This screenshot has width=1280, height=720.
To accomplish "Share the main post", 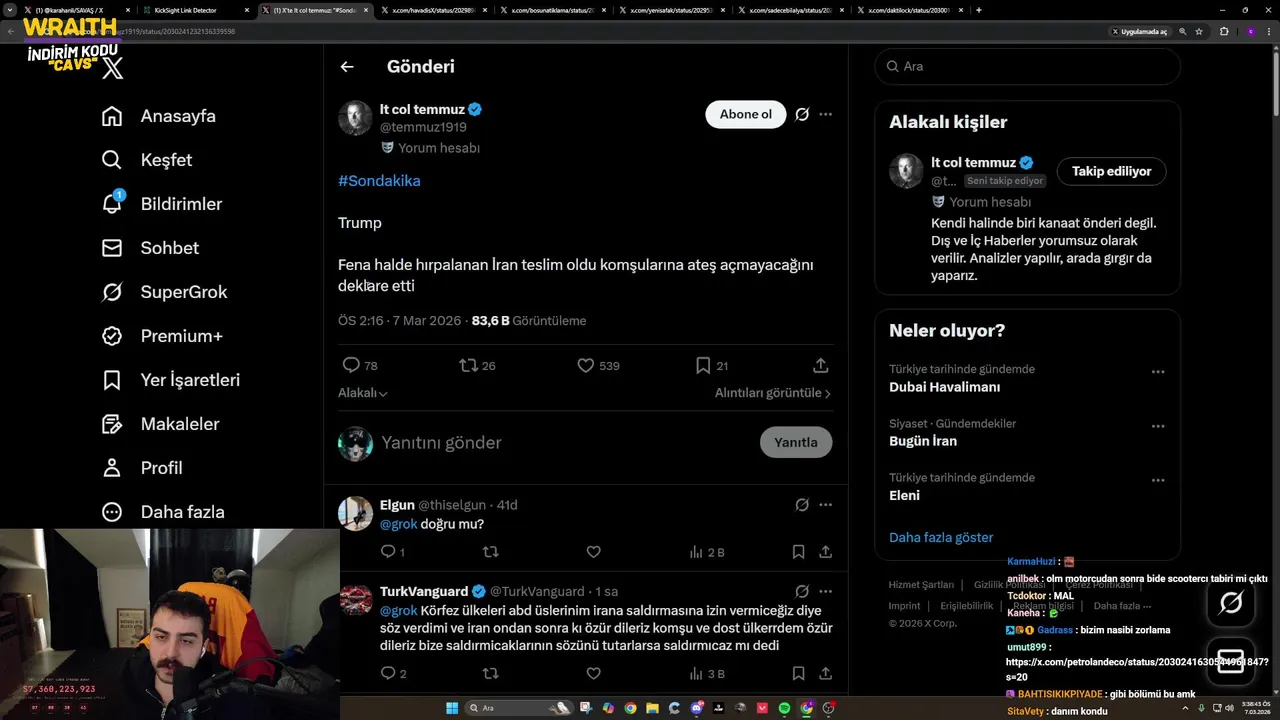I will [x=820, y=366].
